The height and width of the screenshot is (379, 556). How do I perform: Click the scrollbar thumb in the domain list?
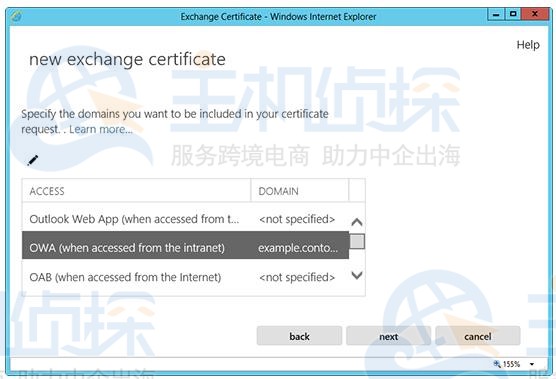357,241
